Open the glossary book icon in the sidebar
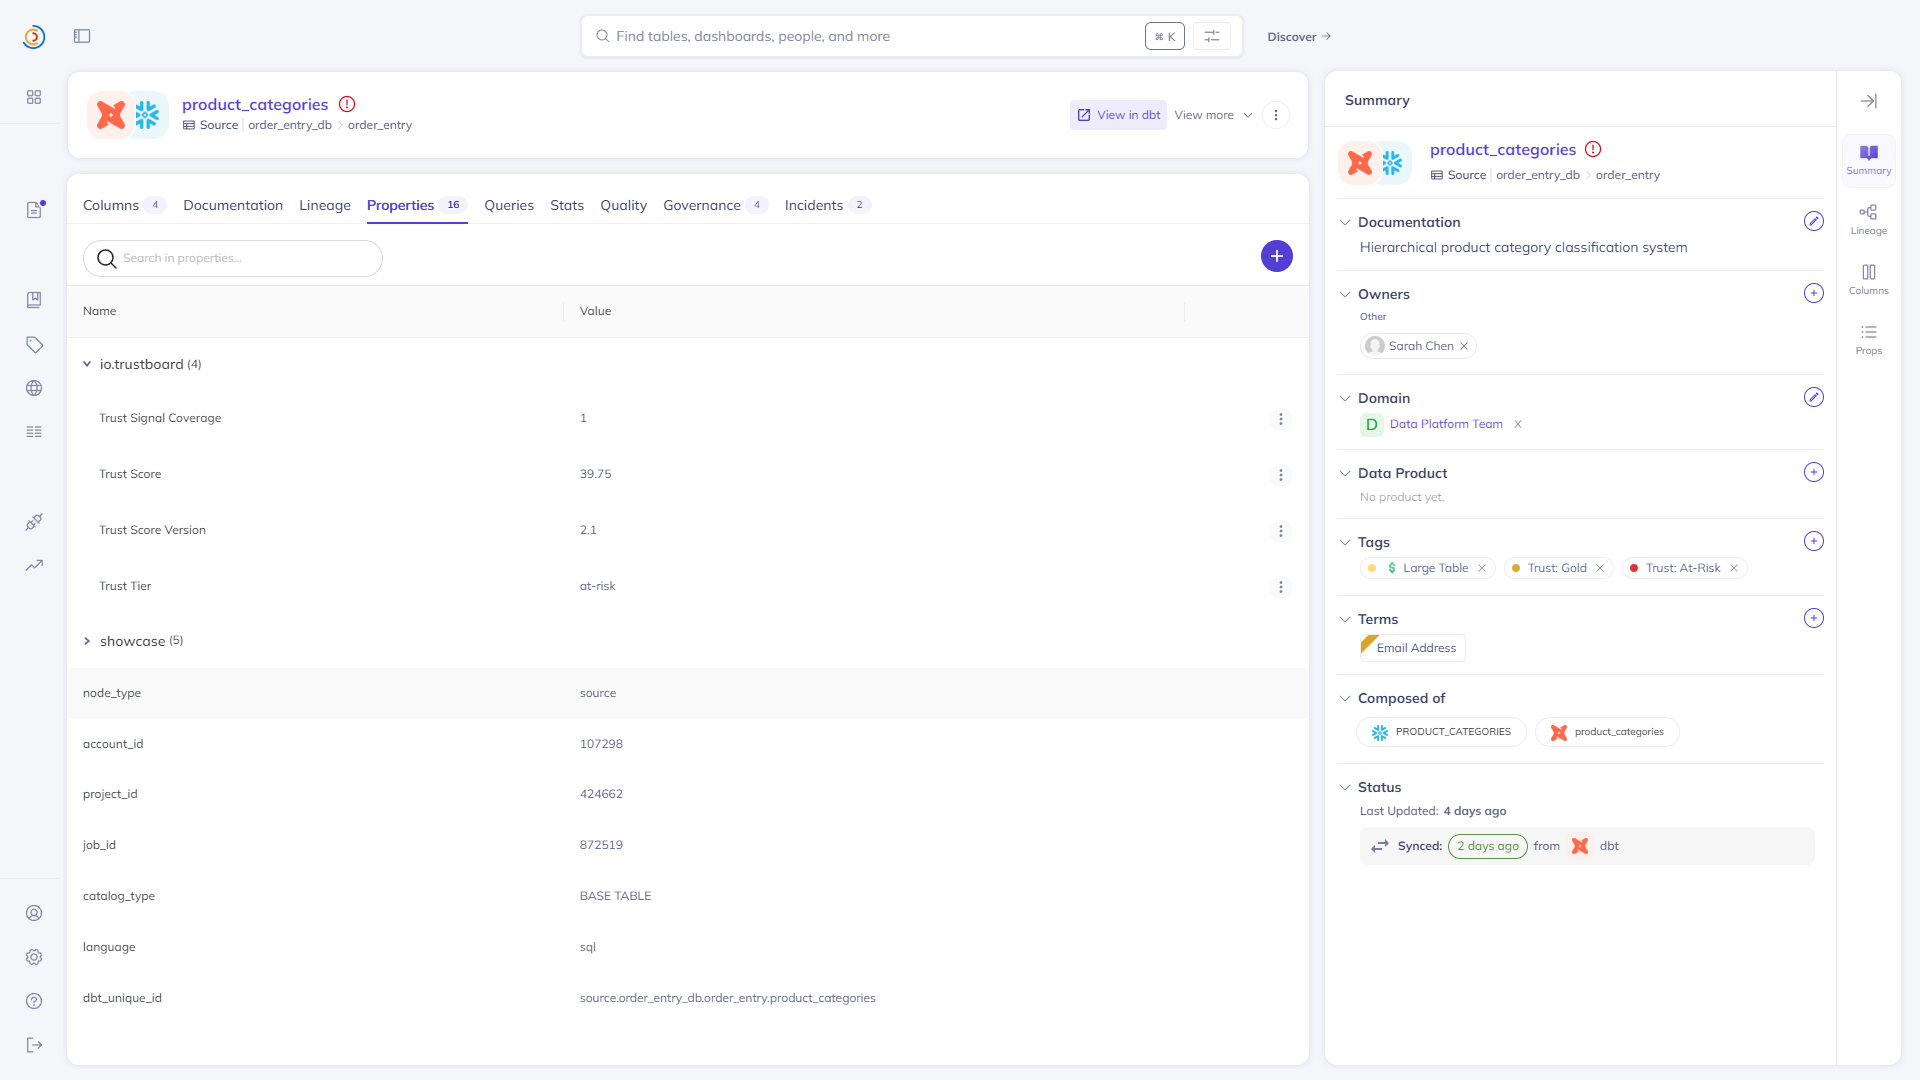The height and width of the screenshot is (1080, 1920). [34, 300]
